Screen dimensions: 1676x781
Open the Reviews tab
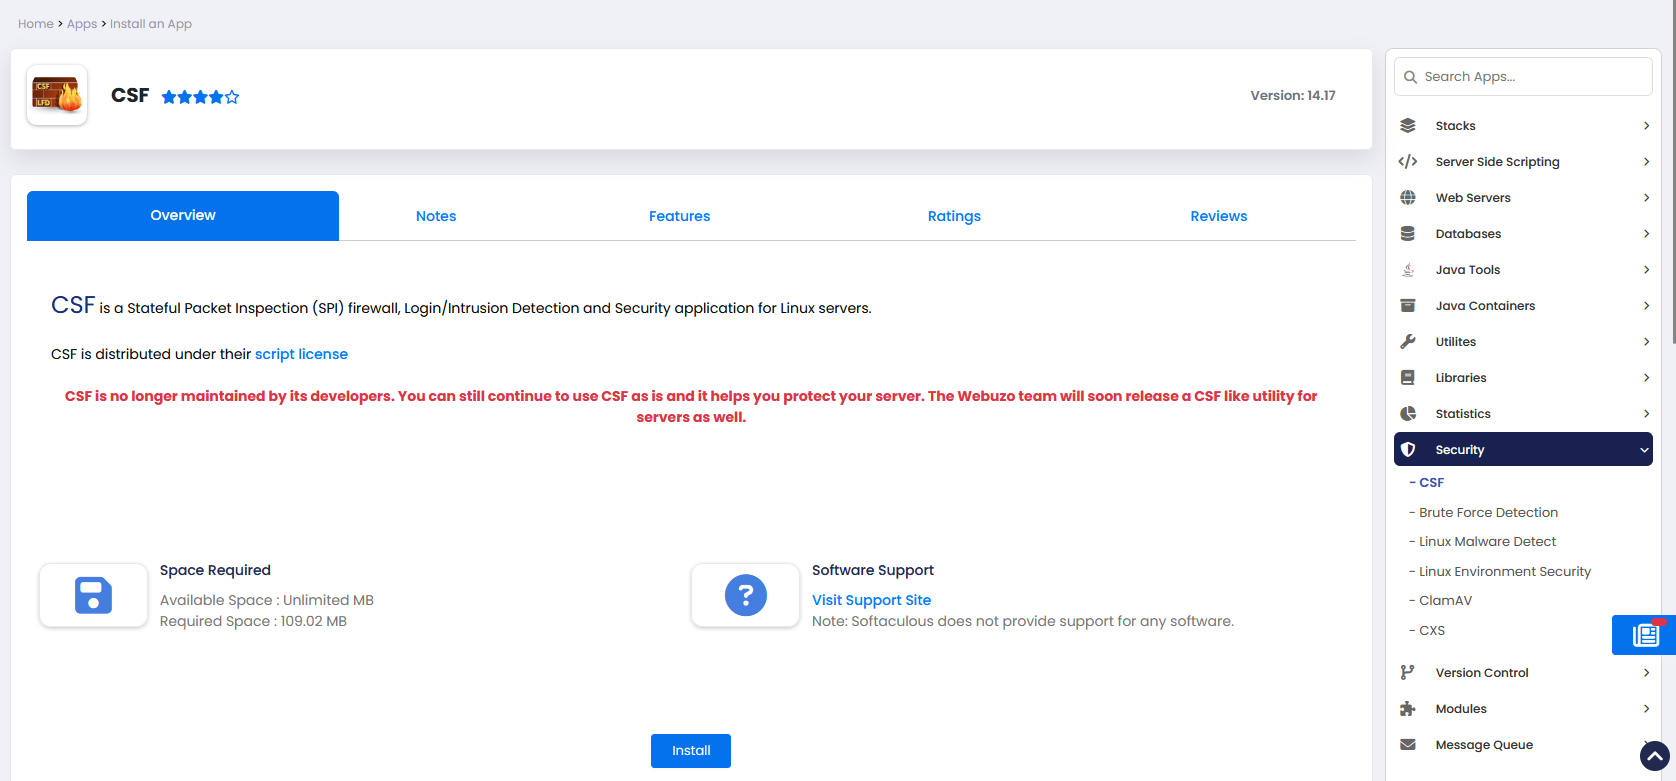[x=1218, y=216]
